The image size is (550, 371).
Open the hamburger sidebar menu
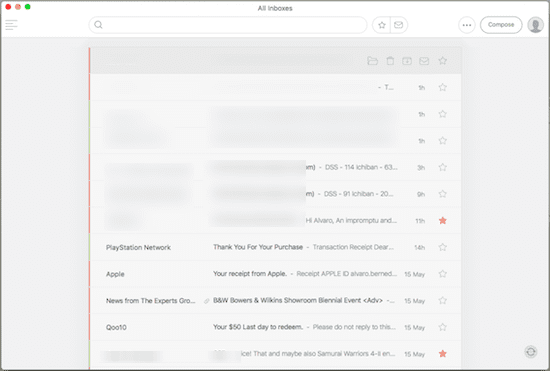[11, 25]
